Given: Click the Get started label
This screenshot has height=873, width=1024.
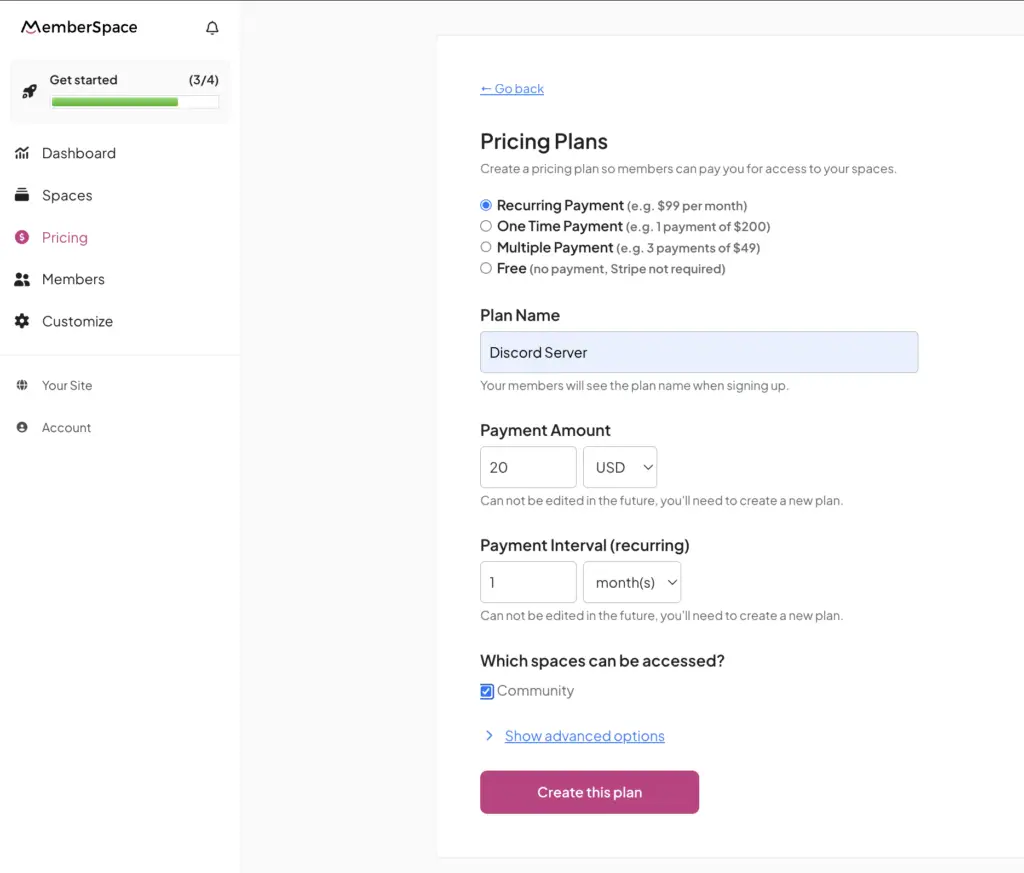Looking at the screenshot, I should (84, 80).
